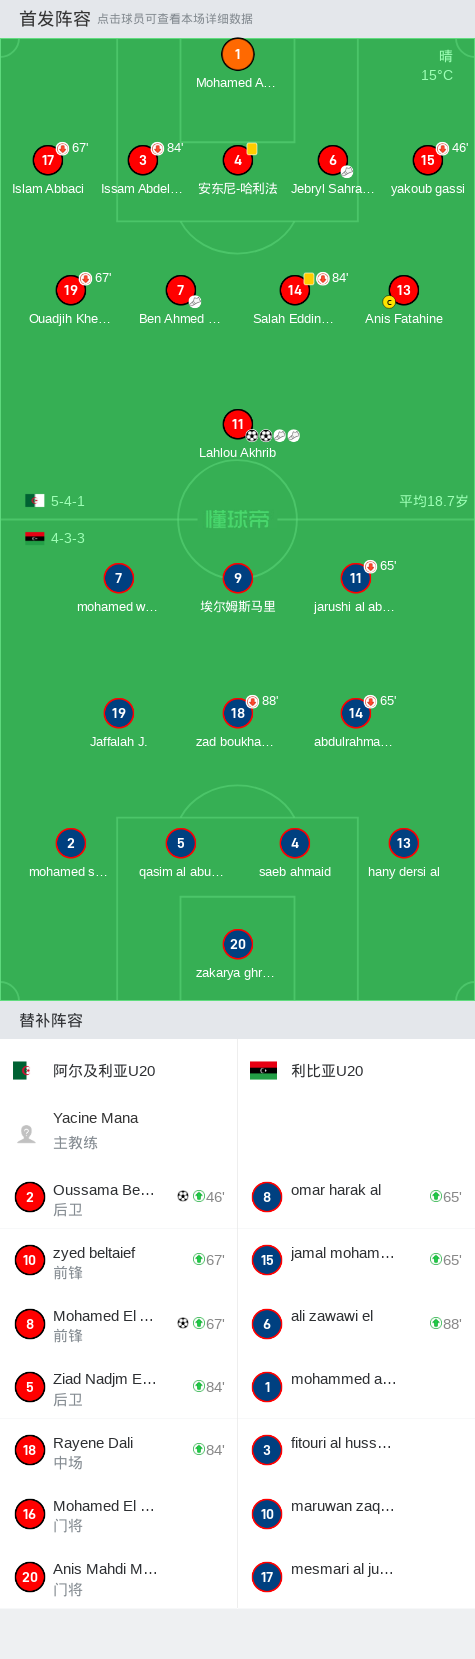Open goalkeeper Mohamed A. number 1 jersey
The width and height of the screenshot is (475, 1659).
(x=237, y=55)
